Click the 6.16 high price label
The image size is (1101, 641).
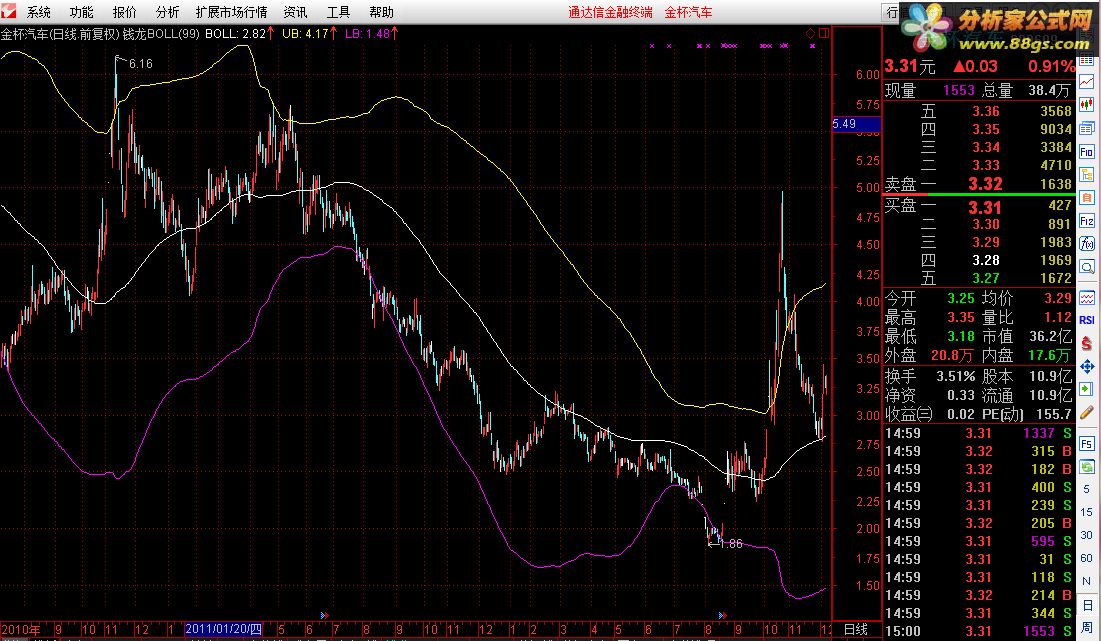[140, 64]
